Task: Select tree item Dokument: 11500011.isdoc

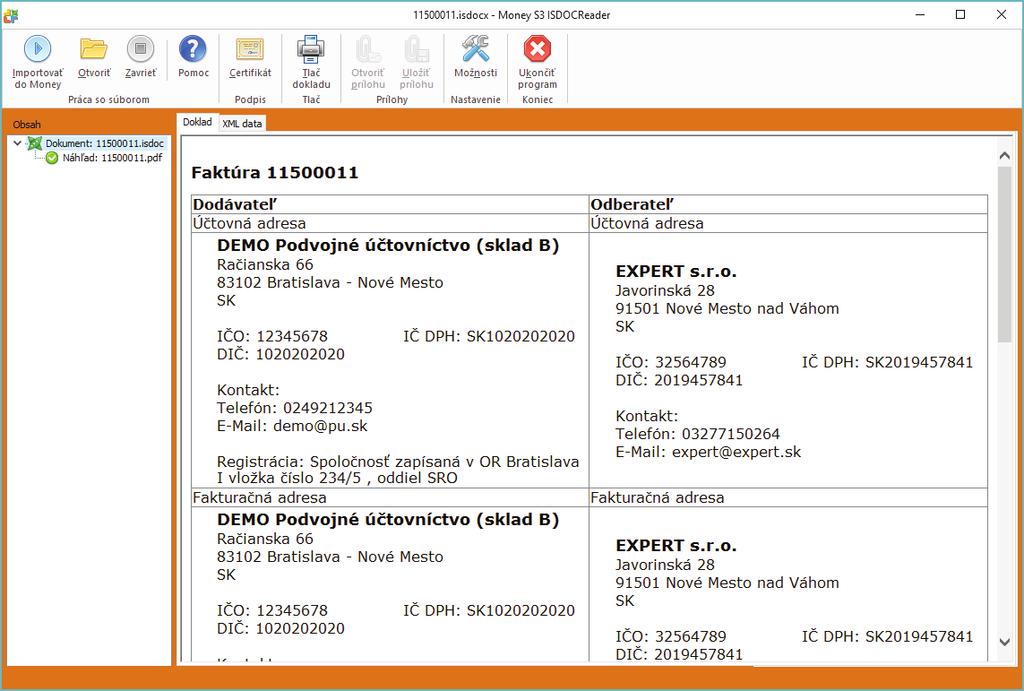Action: click(x=104, y=143)
